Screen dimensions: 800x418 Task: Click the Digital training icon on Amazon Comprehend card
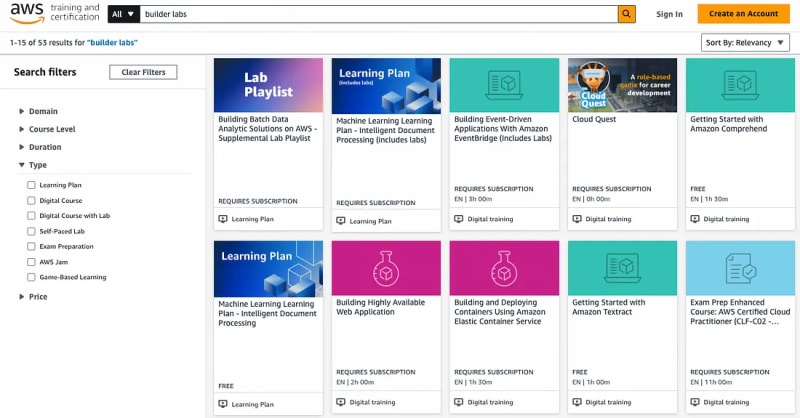click(x=695, y=219)
